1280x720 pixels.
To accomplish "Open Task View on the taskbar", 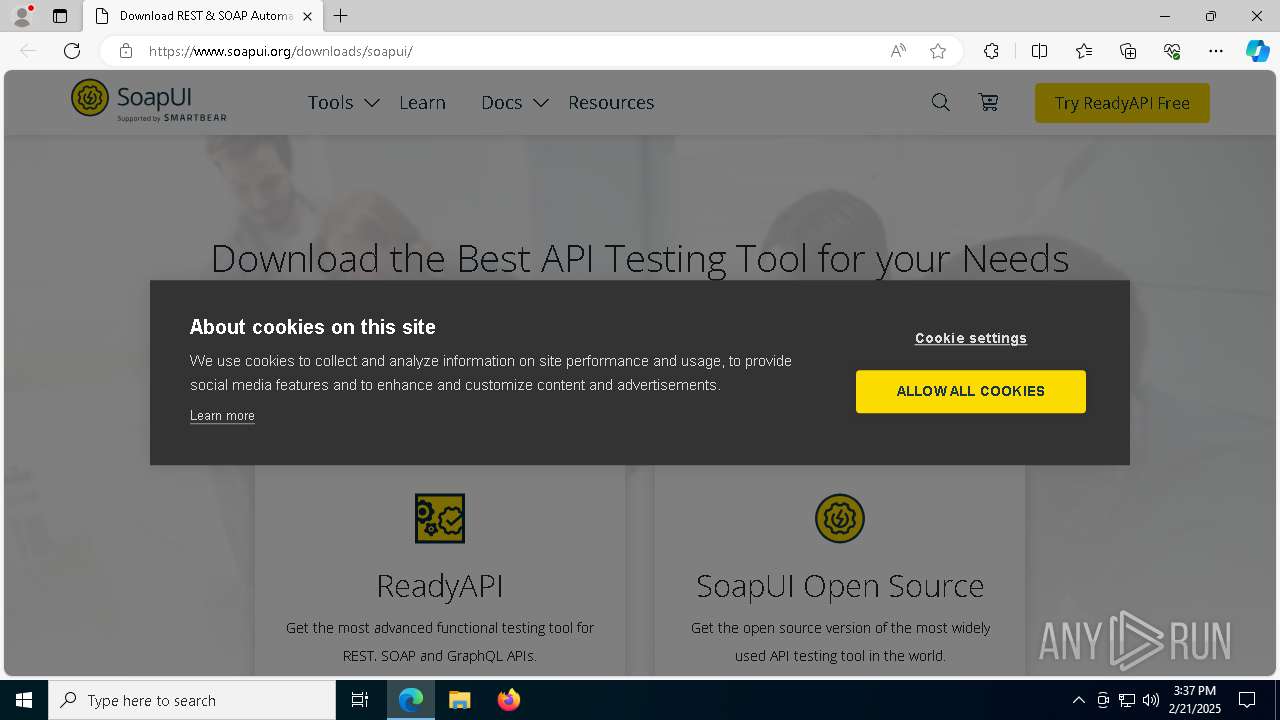I will pos(360,700).
